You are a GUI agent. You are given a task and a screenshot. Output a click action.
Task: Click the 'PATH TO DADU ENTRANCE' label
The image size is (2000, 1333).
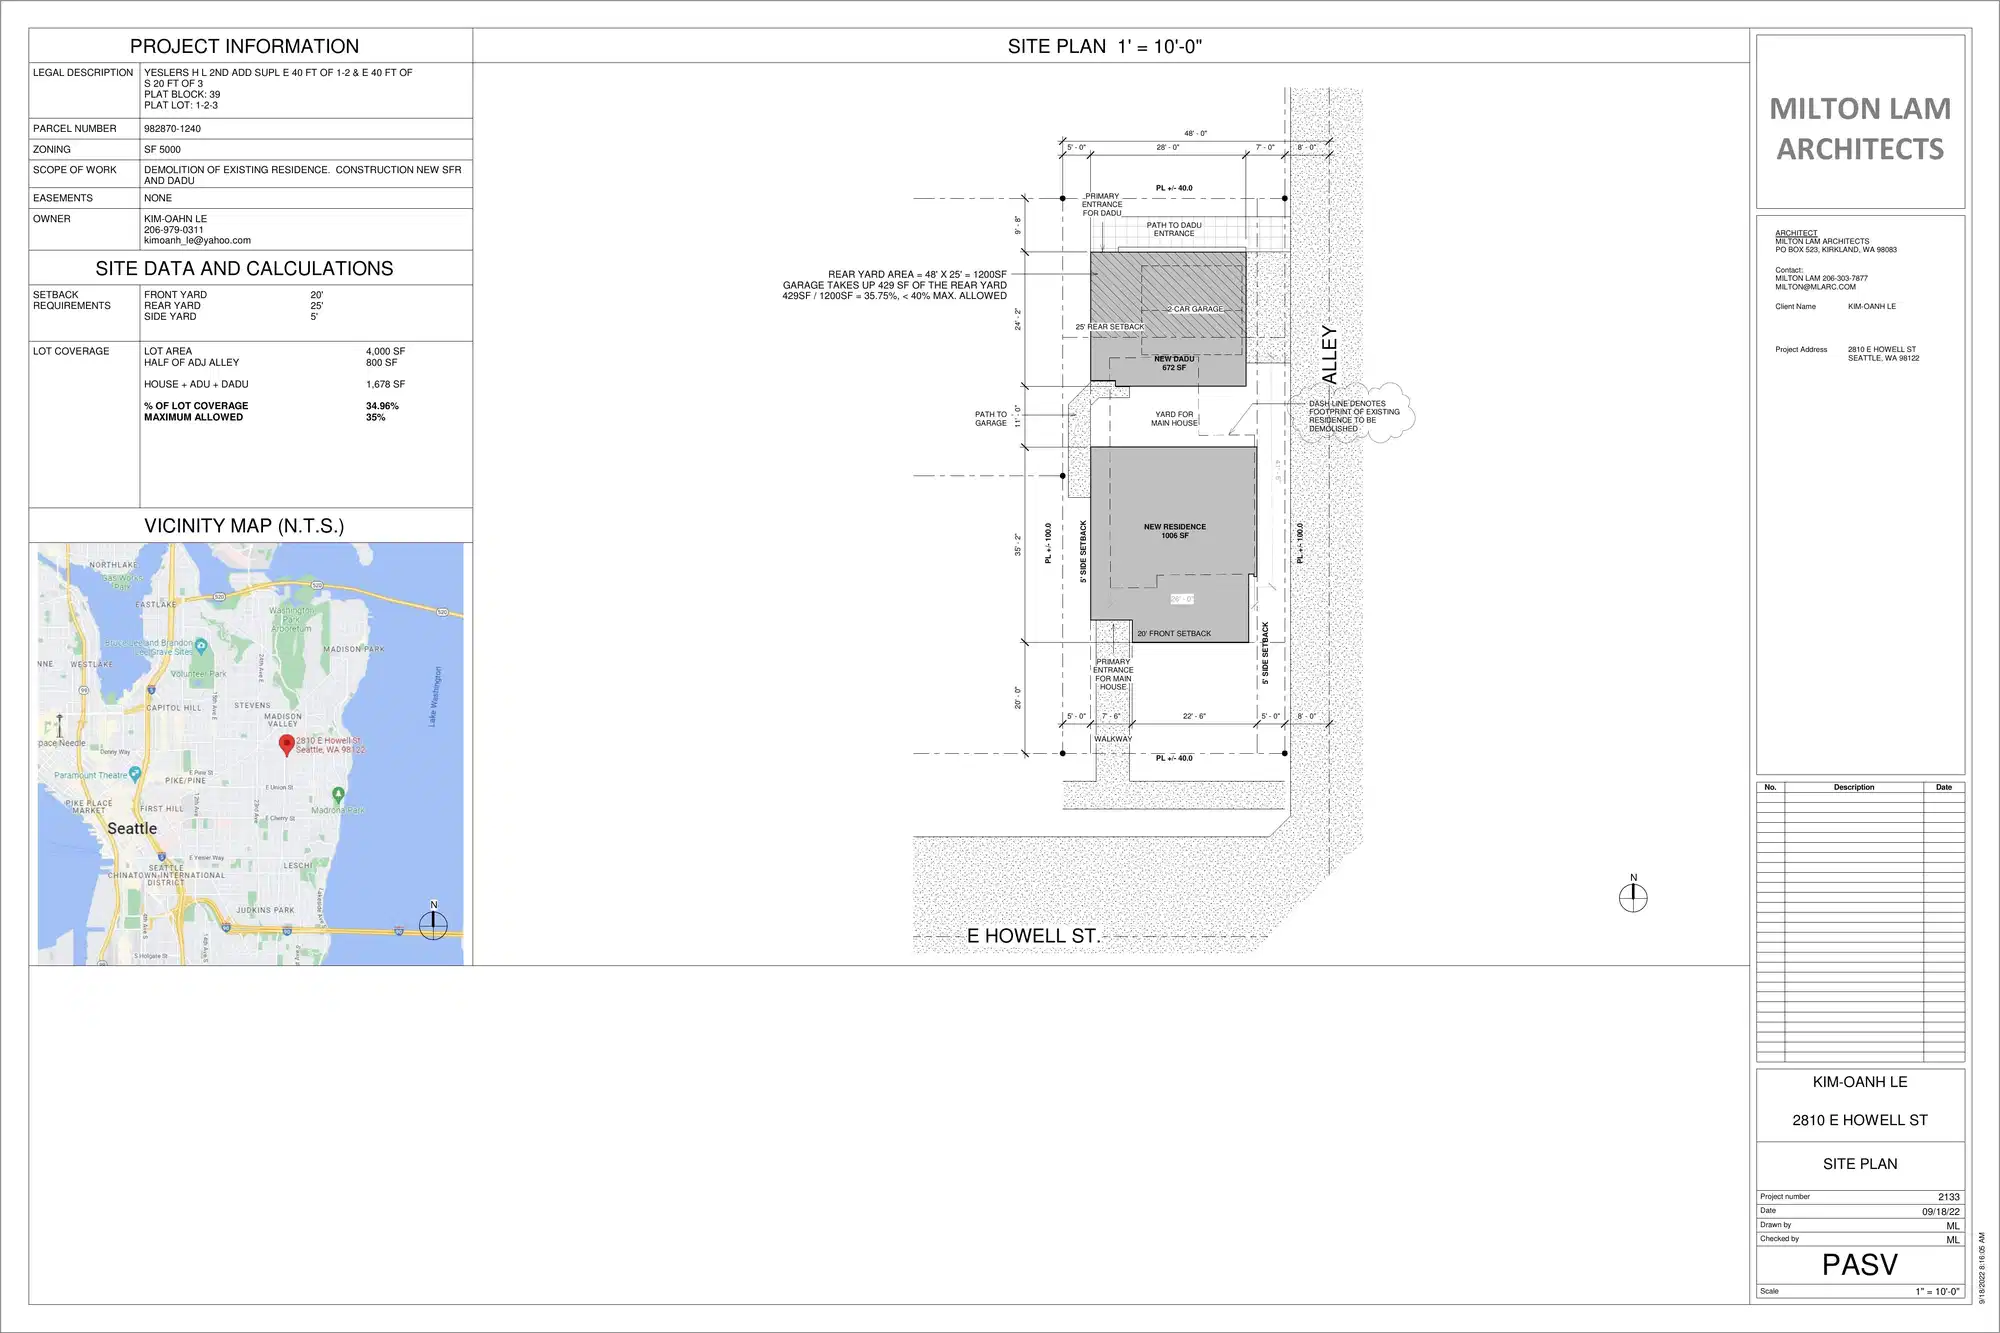pos(1174,230)
